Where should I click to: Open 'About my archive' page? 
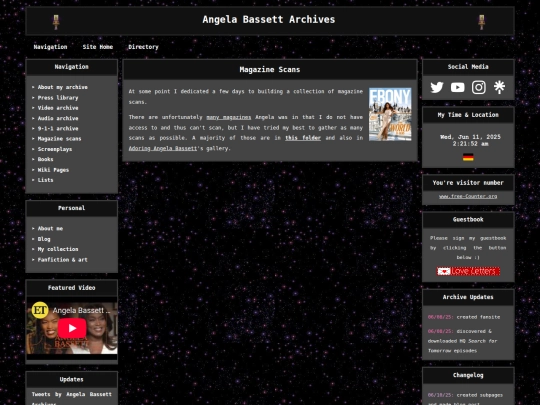(x=62, y=87)
